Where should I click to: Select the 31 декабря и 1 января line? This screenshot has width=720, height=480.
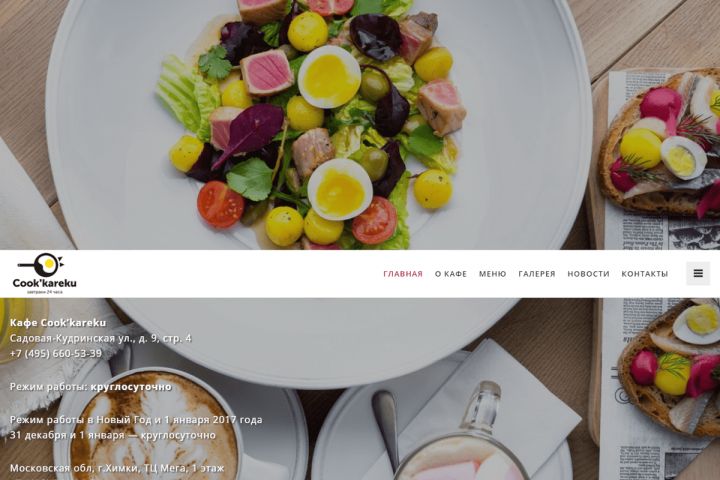click(112, 435)
